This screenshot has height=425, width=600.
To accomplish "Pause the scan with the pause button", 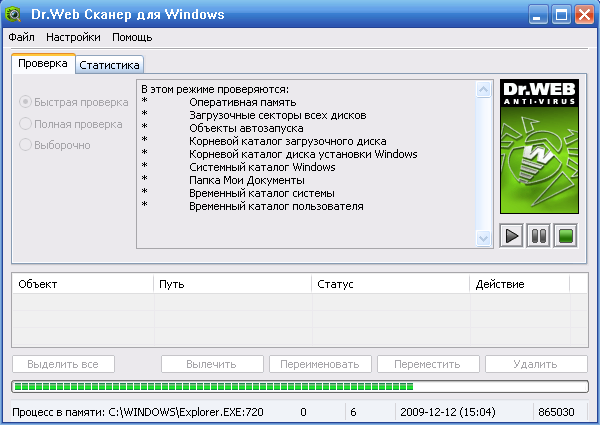I will tap(538, 236).
